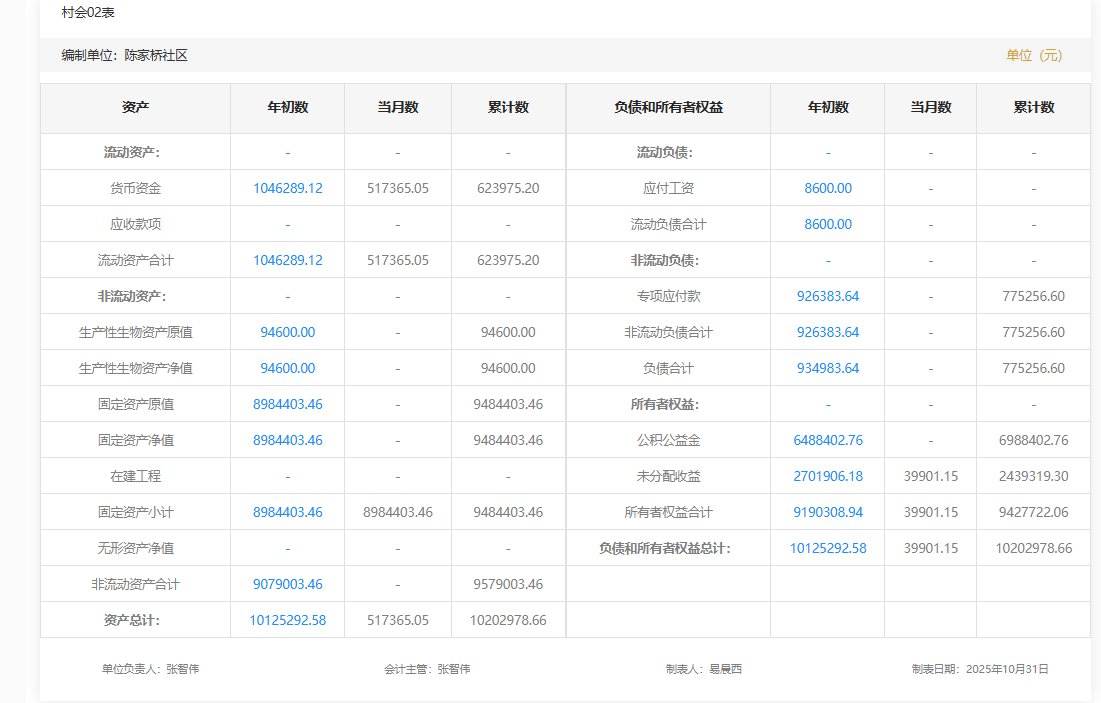Click the 流动资产合计 opening balance link
Image resolution: width=1101 pixels, height=703 pixels.
point(287,260)
